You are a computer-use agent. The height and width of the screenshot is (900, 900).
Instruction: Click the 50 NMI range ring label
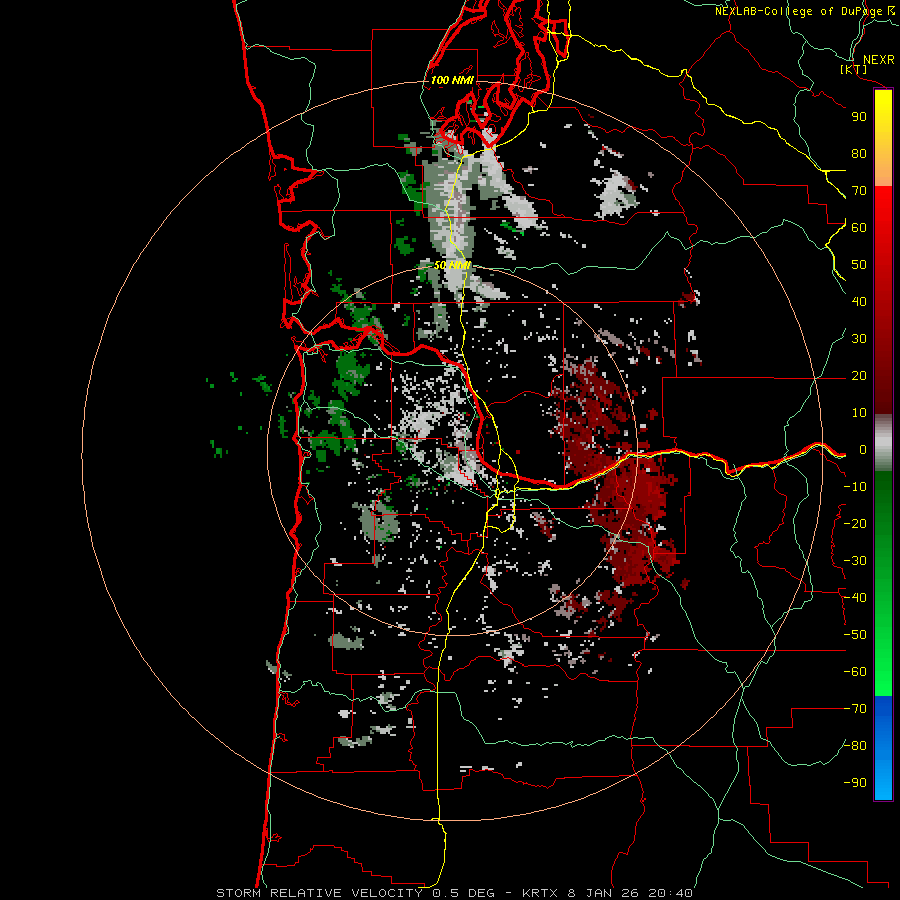click(x=452, y=265)
